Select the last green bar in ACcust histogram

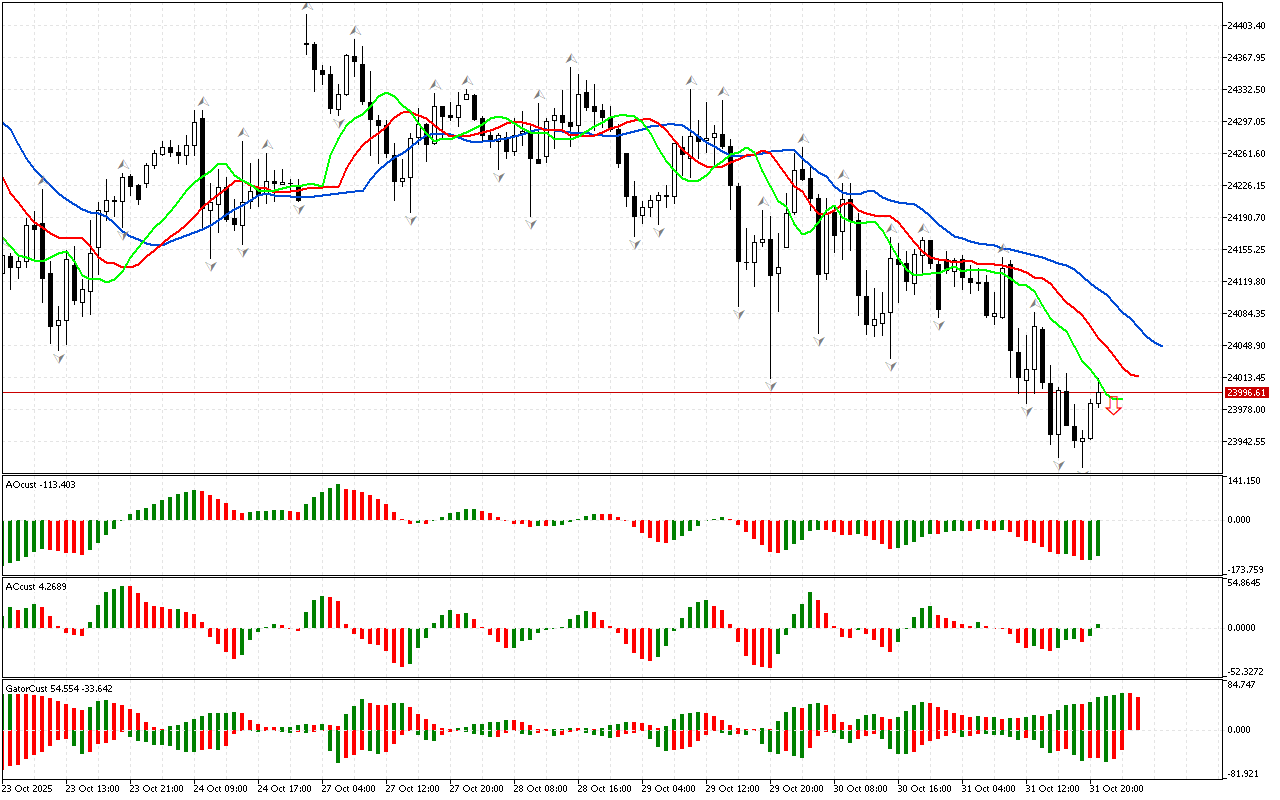(x=1098, y=625)
